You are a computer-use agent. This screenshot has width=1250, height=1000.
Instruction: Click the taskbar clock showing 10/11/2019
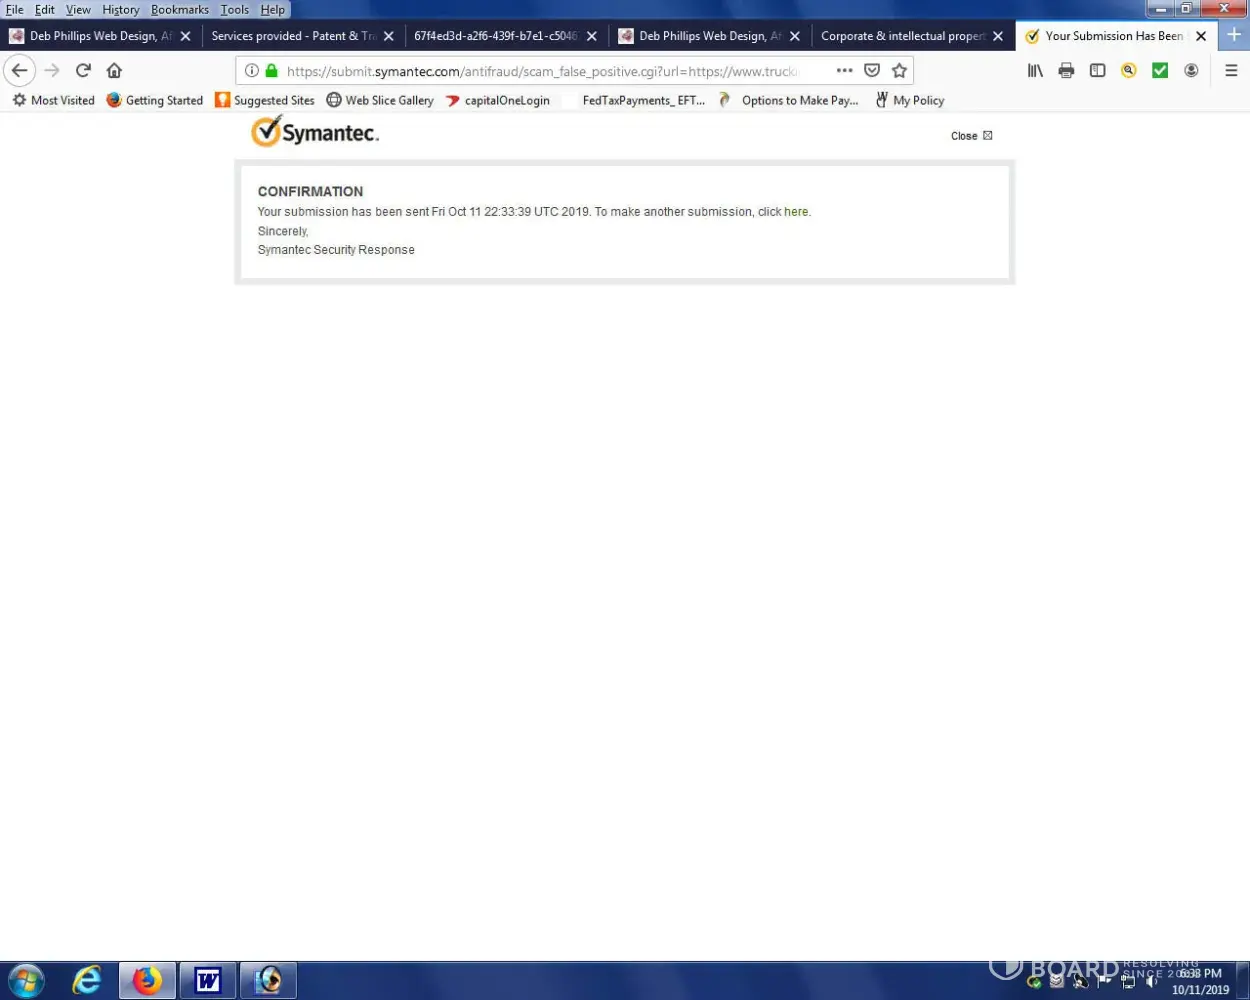[1200, 981]
